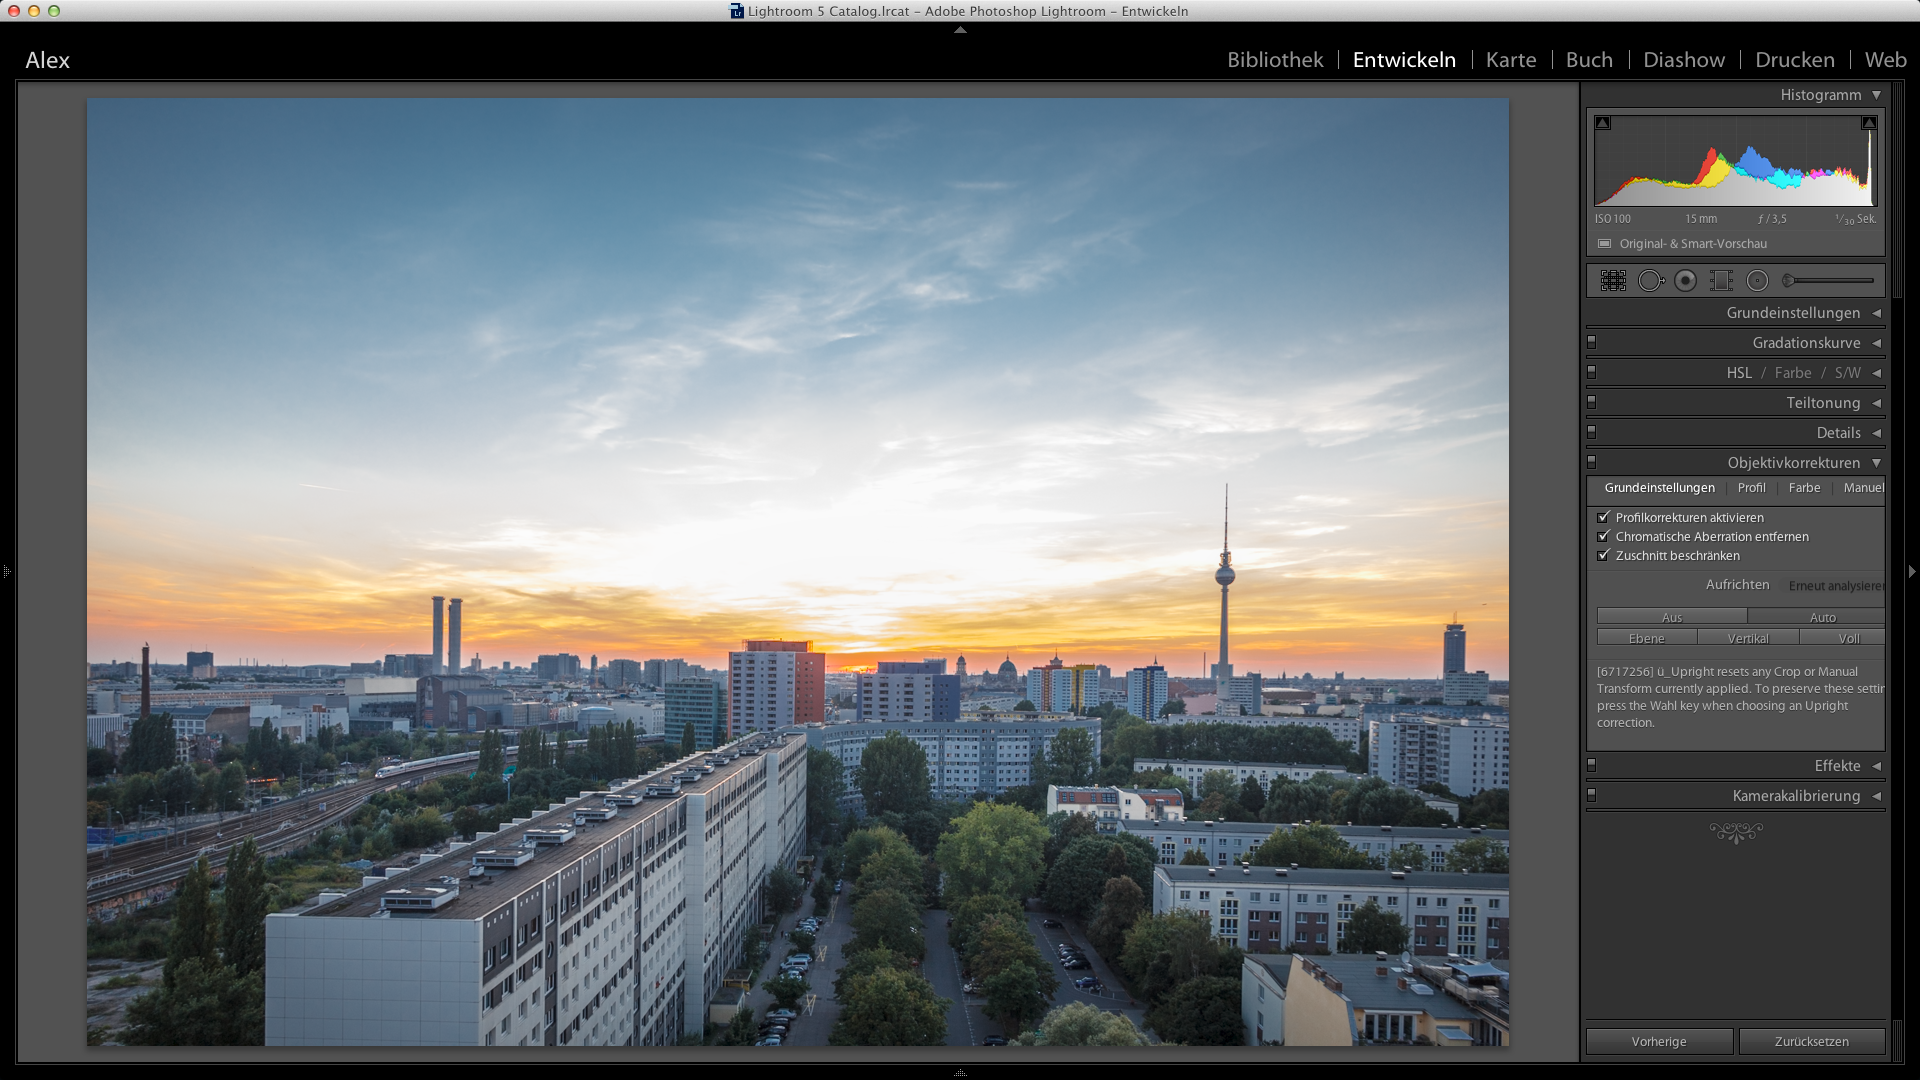Open the Graduated Filter tool
This screenshot has height=1080, width=1920.
pos(1721,281)
